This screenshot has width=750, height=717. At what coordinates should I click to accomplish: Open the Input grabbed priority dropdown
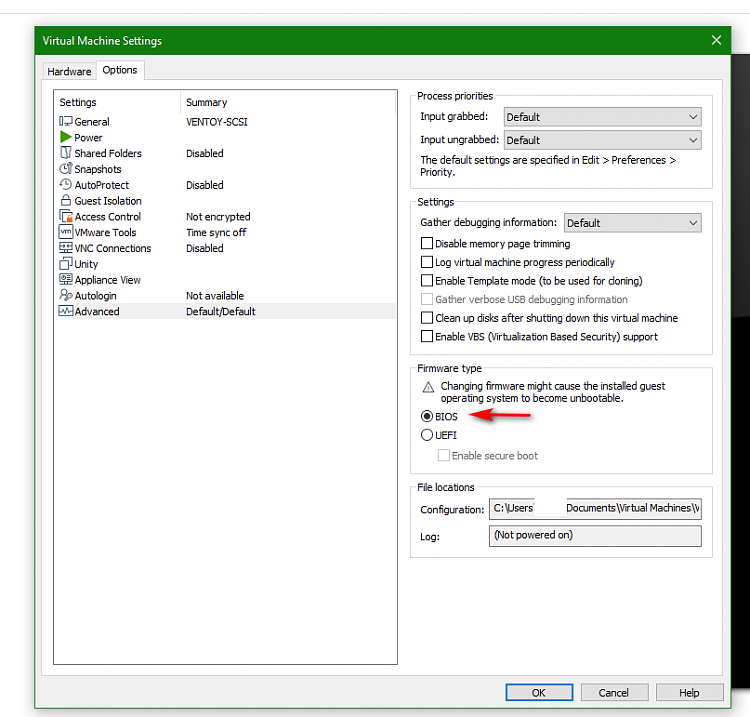point(603,117)
